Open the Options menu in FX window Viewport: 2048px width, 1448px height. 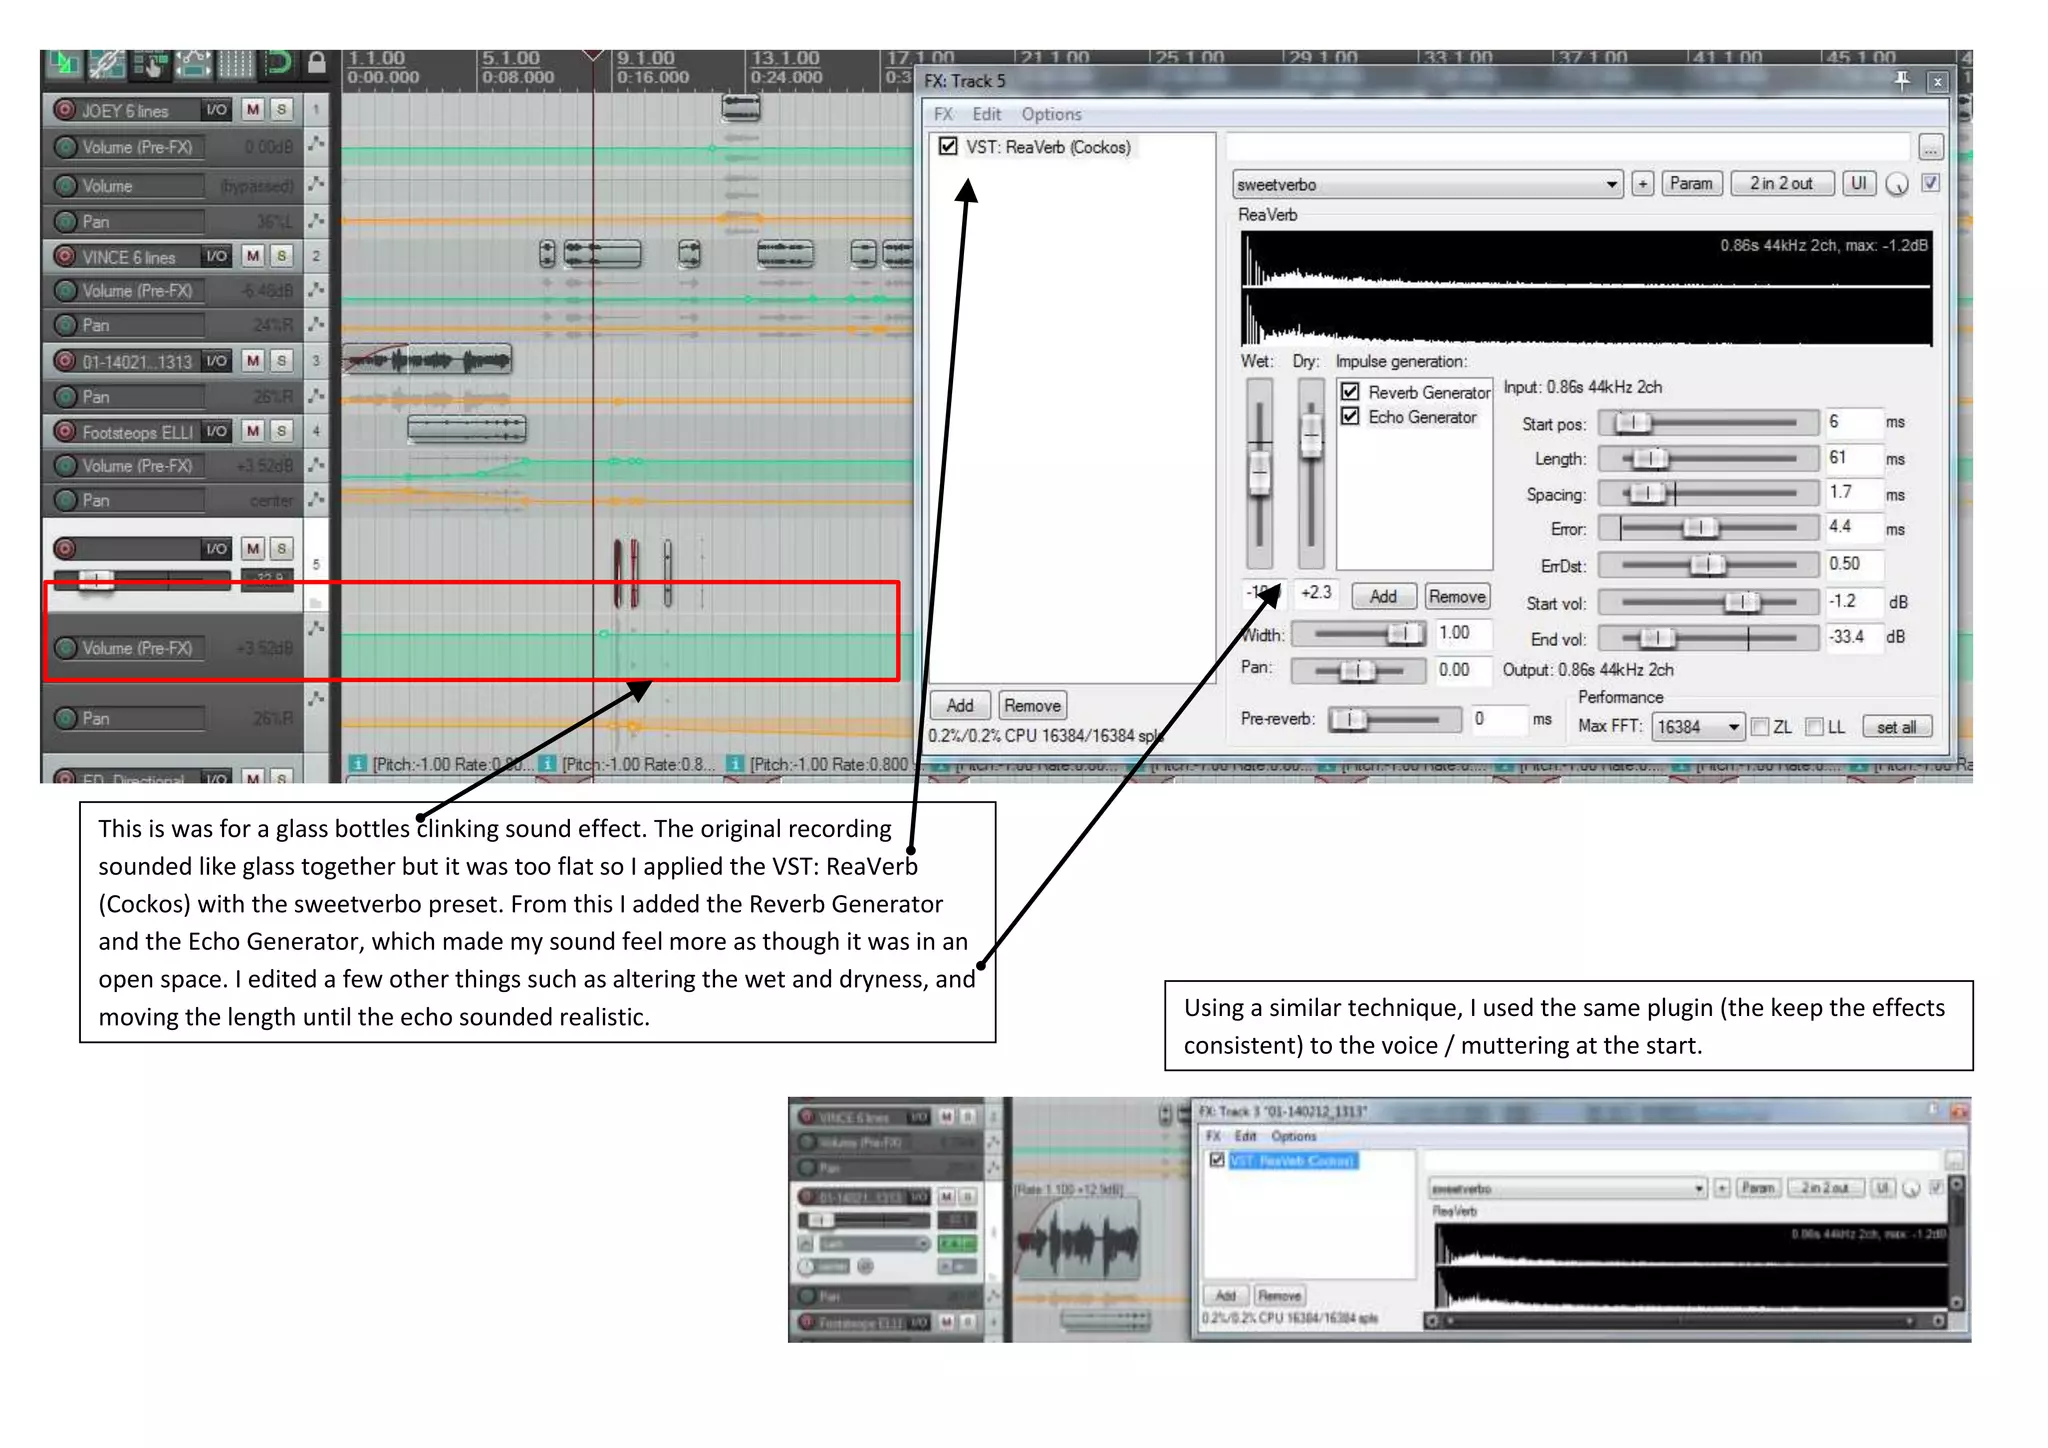coord(1051,115)
